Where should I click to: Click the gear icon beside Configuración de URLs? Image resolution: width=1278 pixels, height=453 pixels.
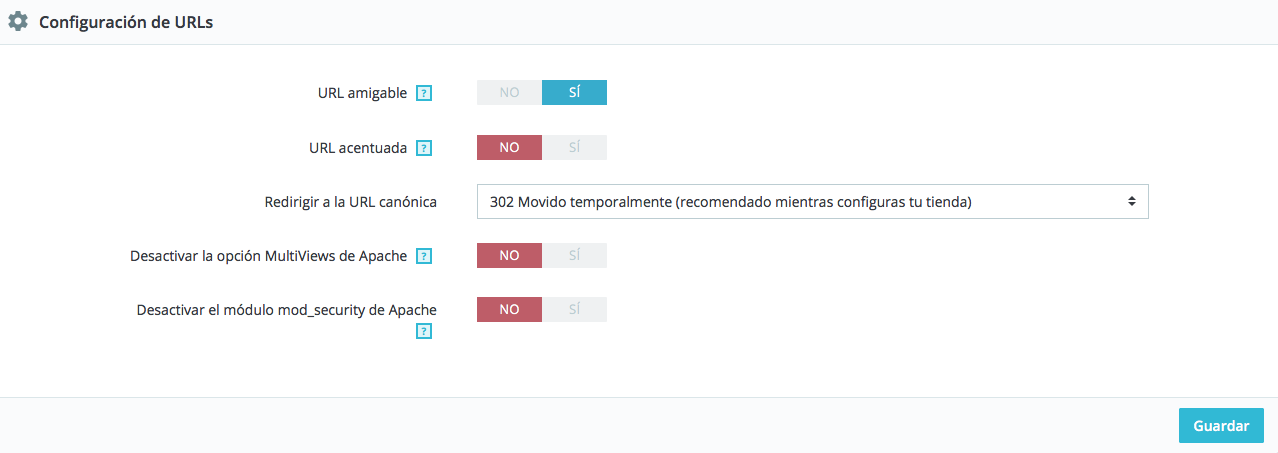[18, 22]
